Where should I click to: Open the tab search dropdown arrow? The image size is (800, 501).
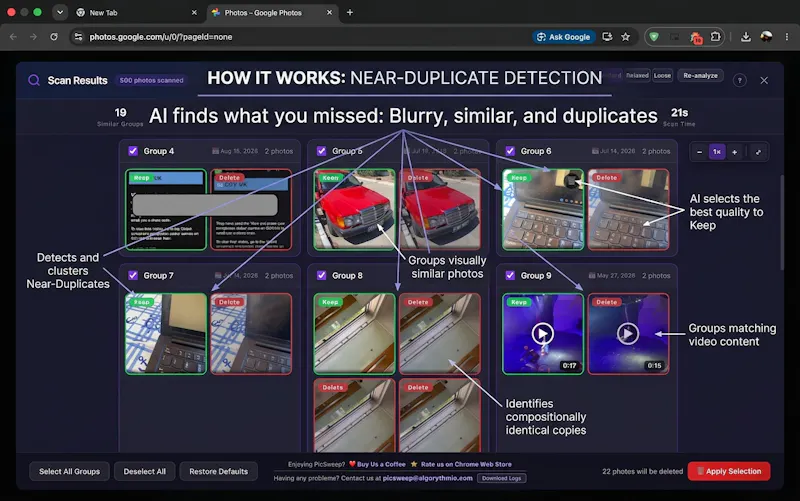[60, 12]
